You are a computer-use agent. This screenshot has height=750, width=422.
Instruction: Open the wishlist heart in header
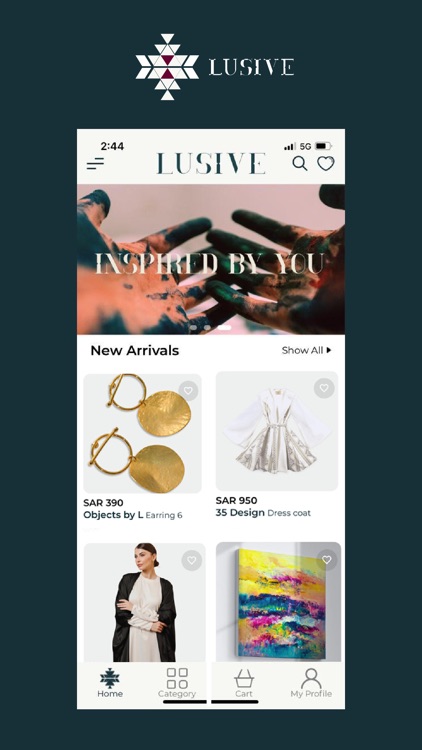(326, 164)
